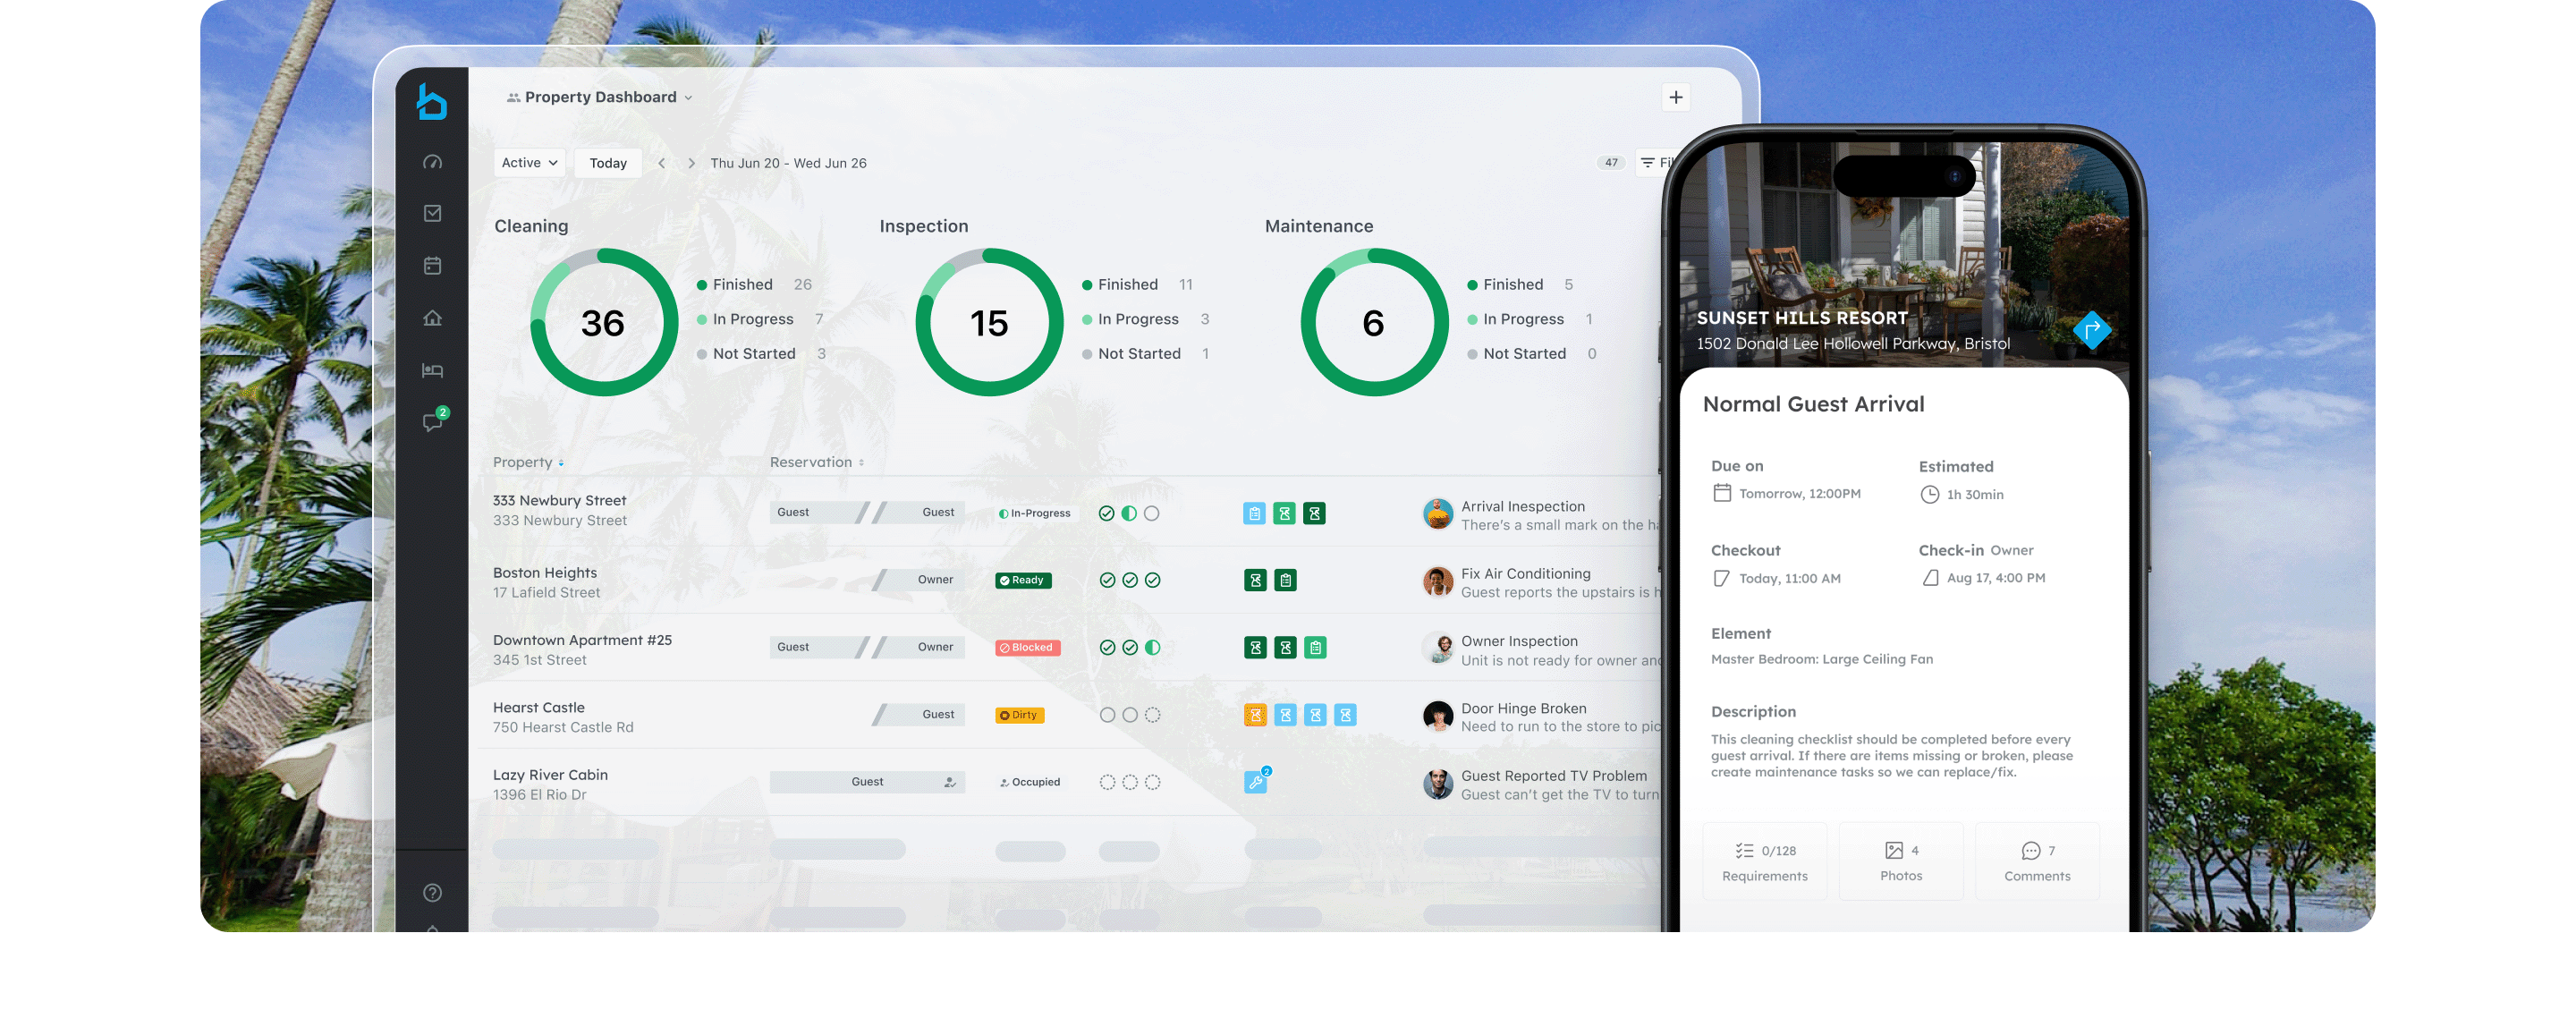Check a completed status circle for Downtown Apartment #25
This screenshot has width=2576, height=1018.
pyautogui.click(x=1107, y=647)
